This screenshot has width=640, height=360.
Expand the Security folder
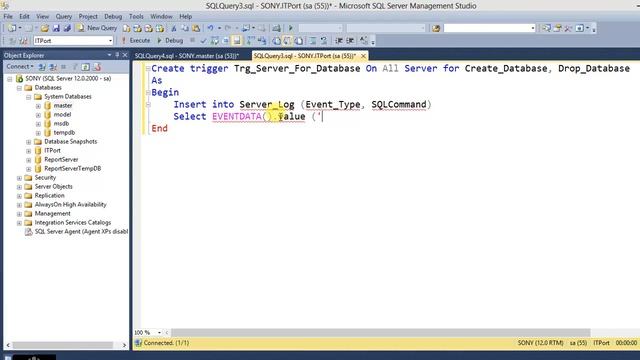[19, 178]
